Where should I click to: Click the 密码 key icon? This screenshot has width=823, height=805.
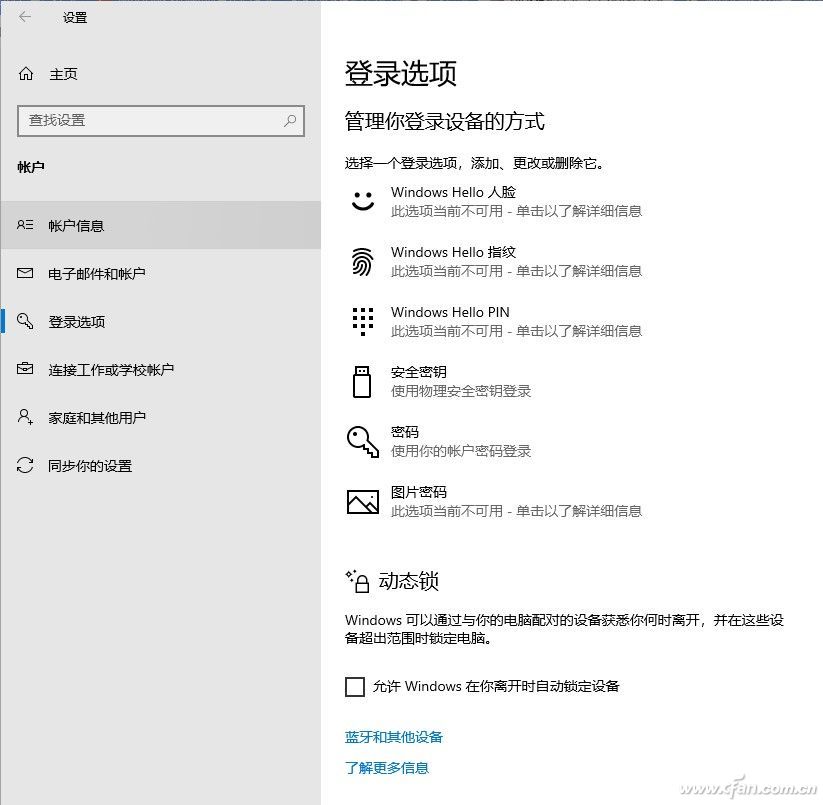(363, 441)
